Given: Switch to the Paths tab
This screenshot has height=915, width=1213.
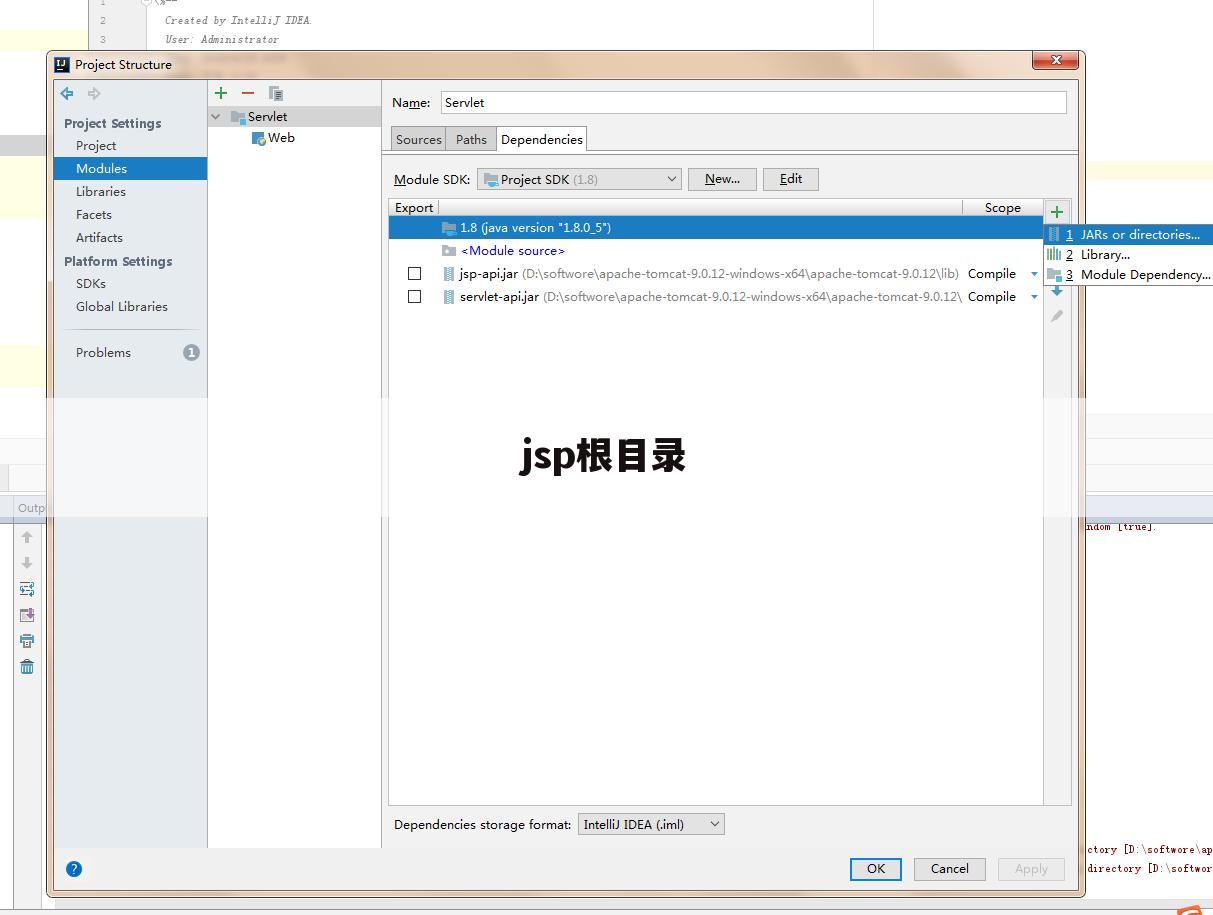Looking at the screenshot, I should tap(471, 139).
